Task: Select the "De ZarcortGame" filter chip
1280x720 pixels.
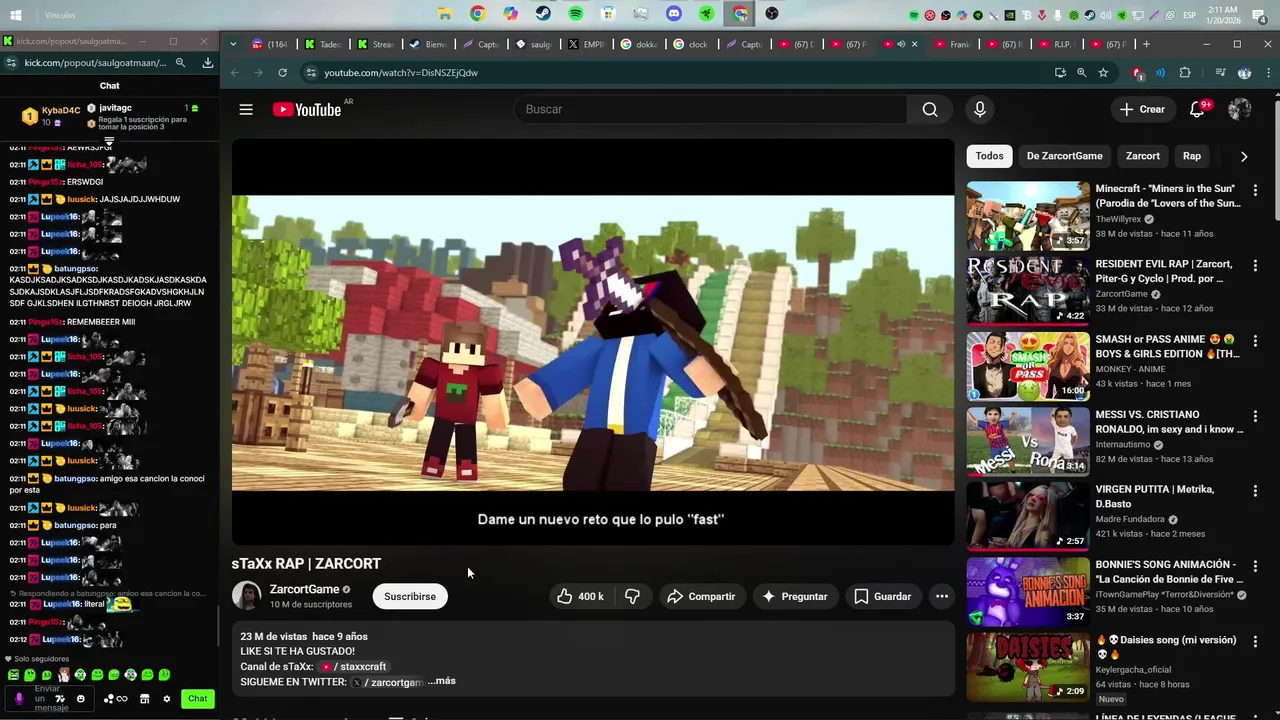Action: click(x=1064, y=156)
